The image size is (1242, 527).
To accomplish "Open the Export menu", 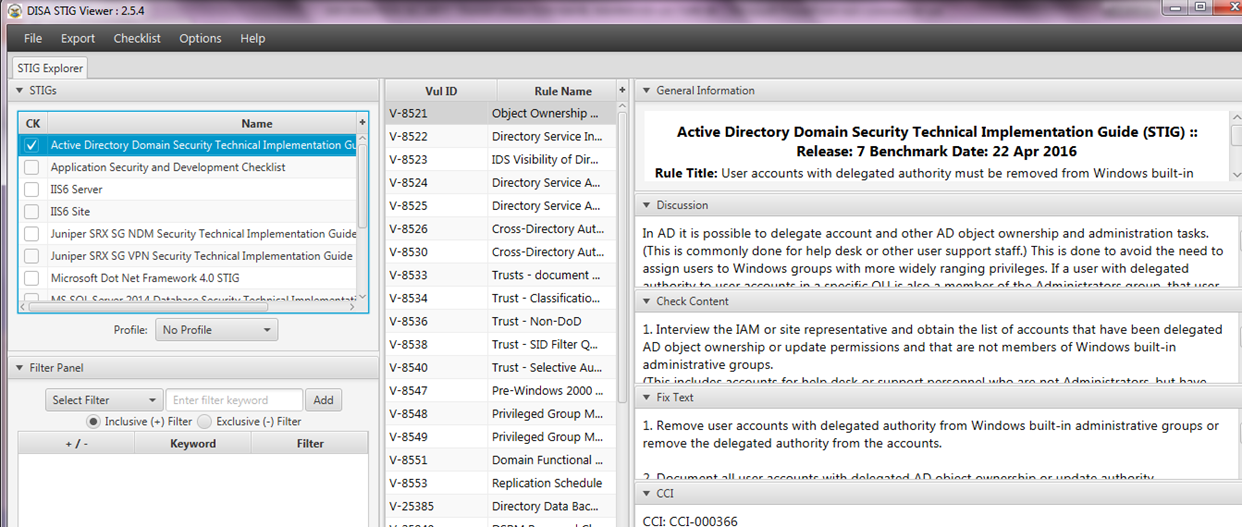I will pyautogui.click(x=78, y=38).
